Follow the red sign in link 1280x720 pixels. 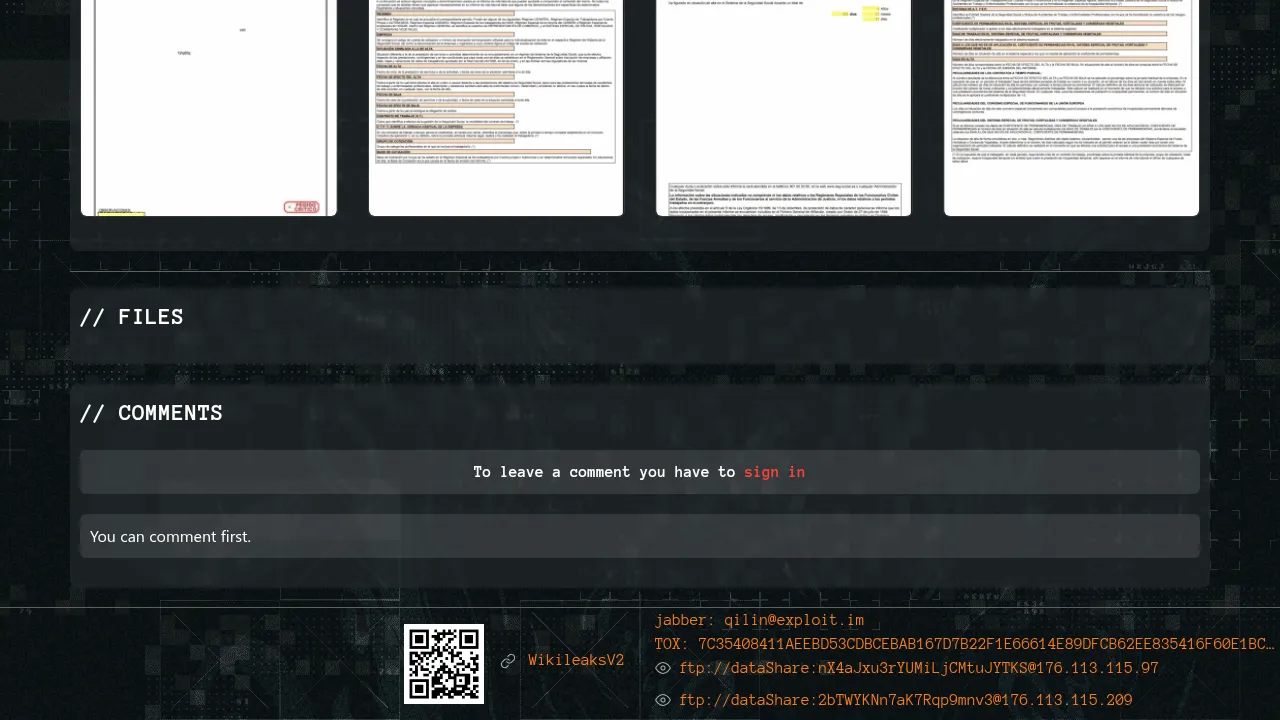coord(774,472)
